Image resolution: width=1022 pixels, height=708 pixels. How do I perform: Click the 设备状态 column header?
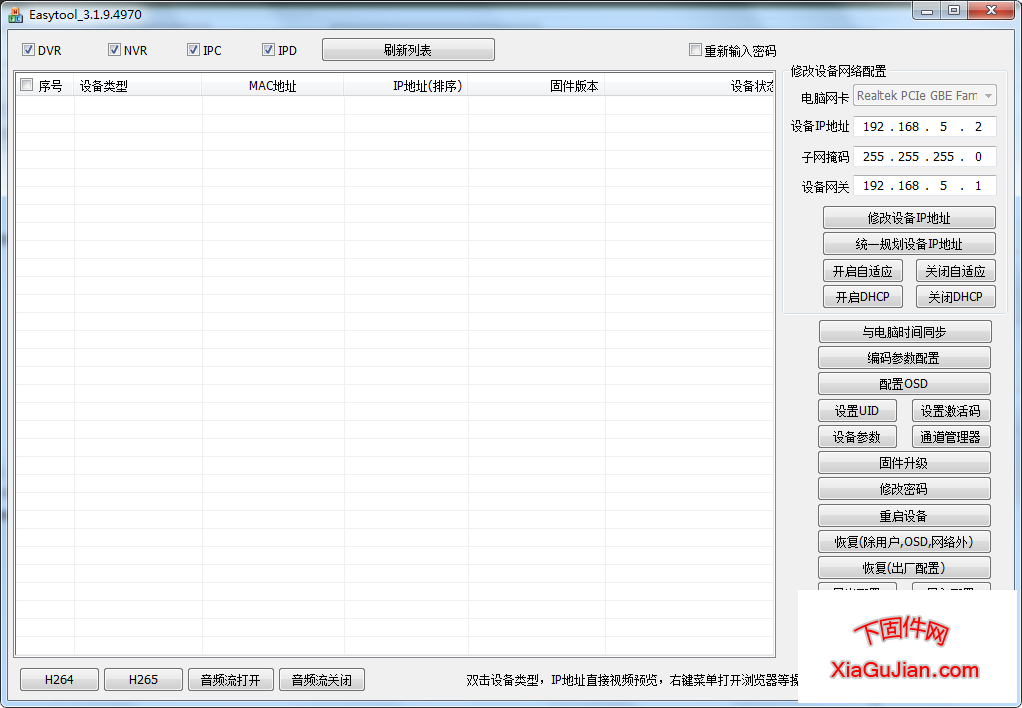689,85
